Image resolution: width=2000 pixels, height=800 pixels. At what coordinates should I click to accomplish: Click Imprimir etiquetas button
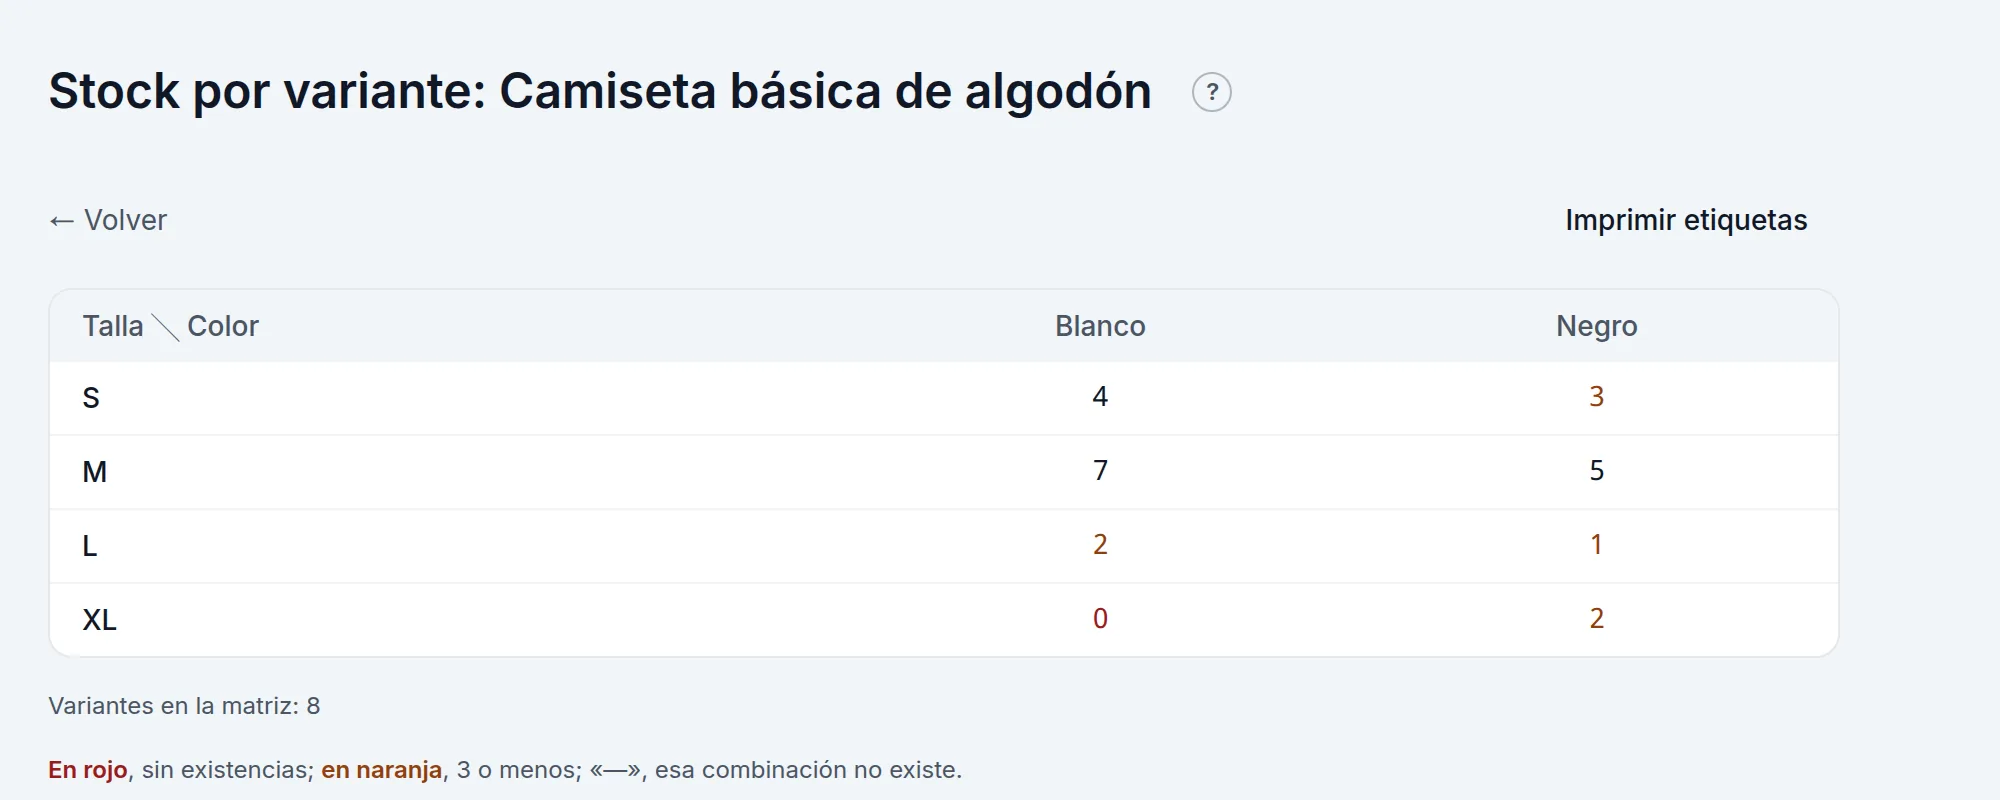1686,220
